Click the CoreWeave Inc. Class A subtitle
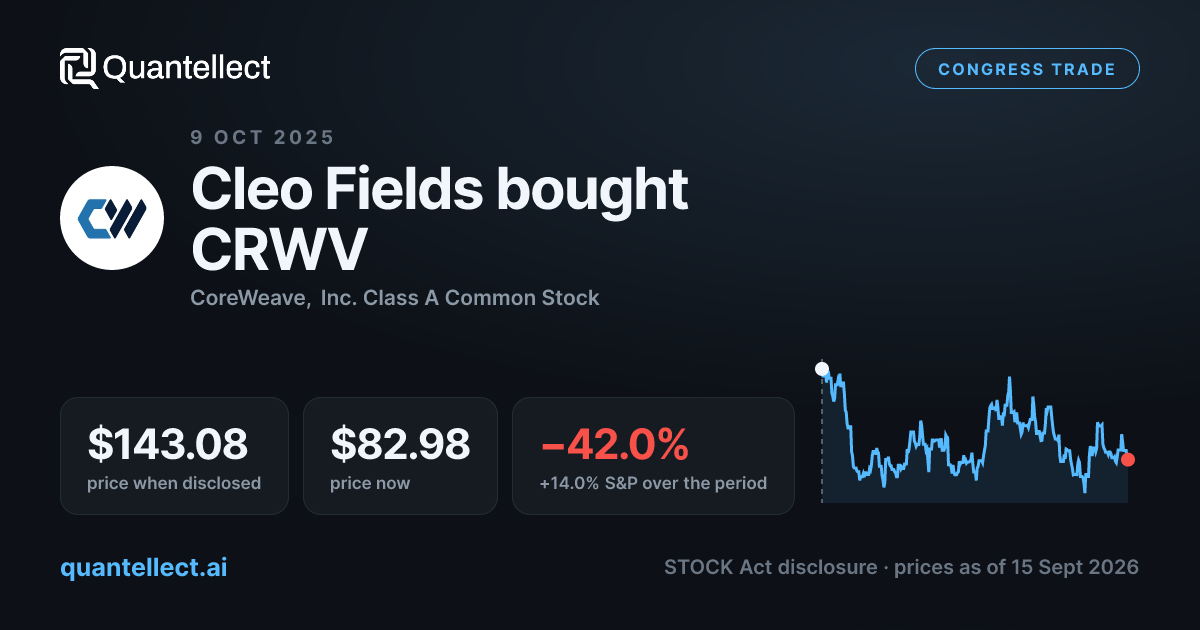Screen dimensions: 1200x630 point(395,297)
